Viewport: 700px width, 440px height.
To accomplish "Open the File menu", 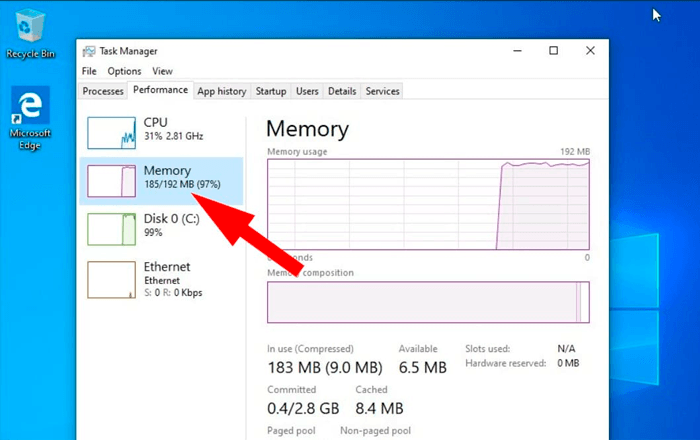I will coord(89,71).
